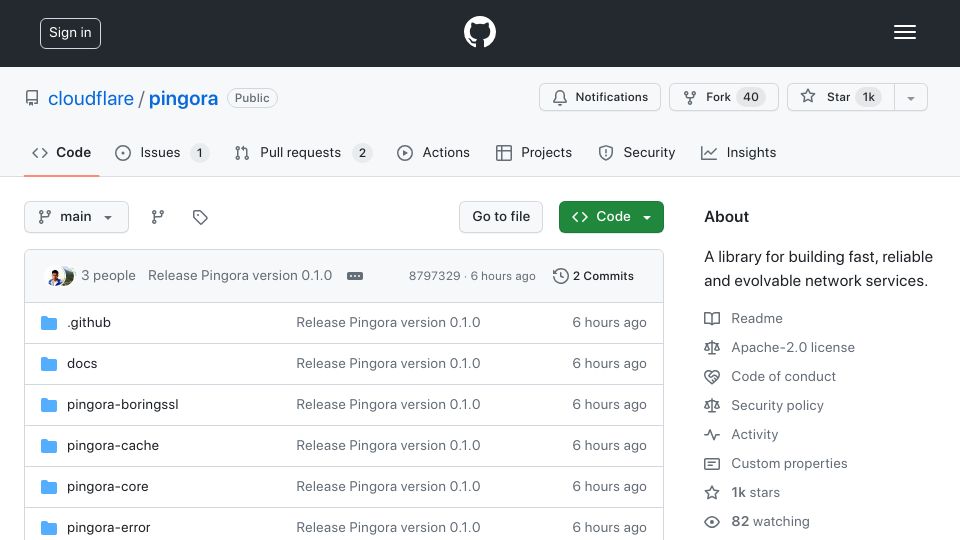Click the watching eye icon
This screenshot has width=960, height=540.
tap(712, 522)
